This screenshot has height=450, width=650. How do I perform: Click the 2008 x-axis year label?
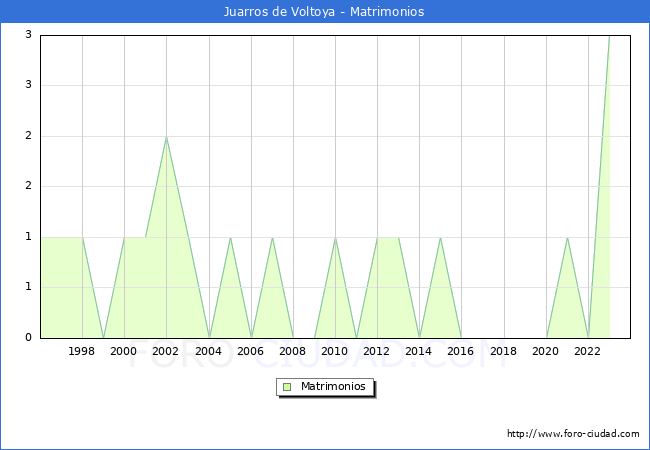(x=293, y=351)
